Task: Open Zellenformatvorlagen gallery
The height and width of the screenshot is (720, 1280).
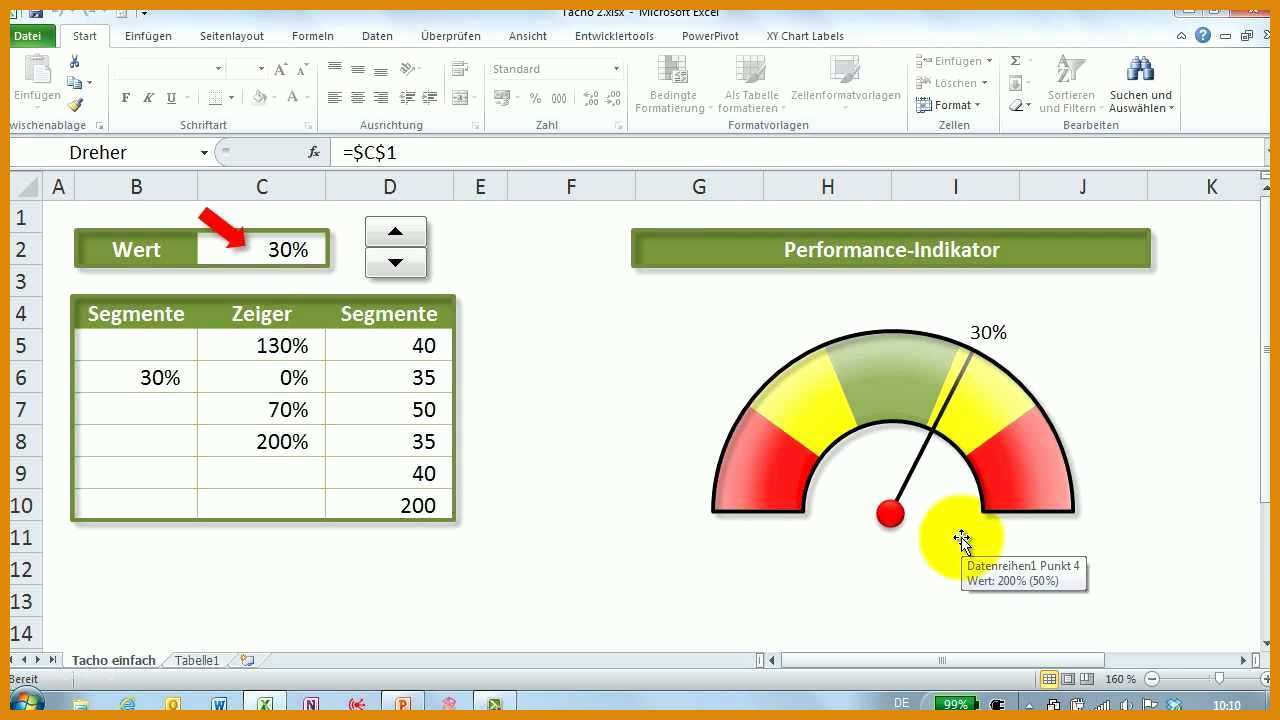Action: point(846,84)
